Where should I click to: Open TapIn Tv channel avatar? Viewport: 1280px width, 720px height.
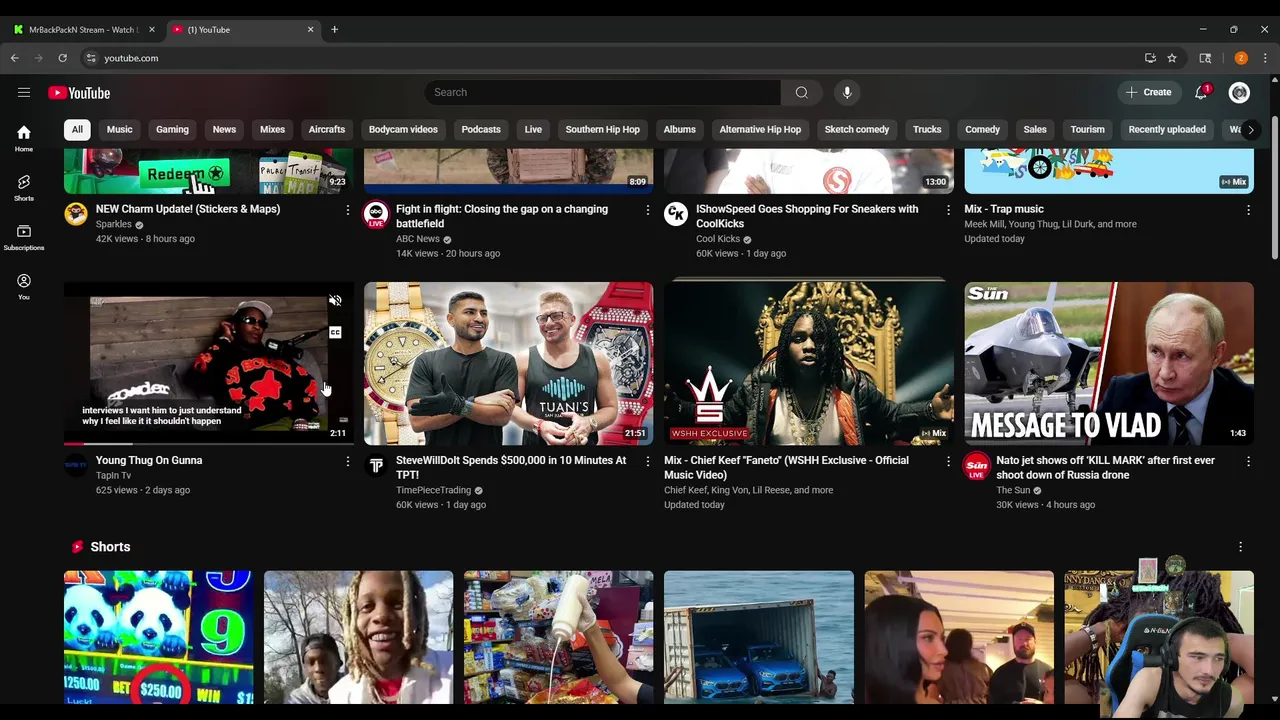point(76,464)
